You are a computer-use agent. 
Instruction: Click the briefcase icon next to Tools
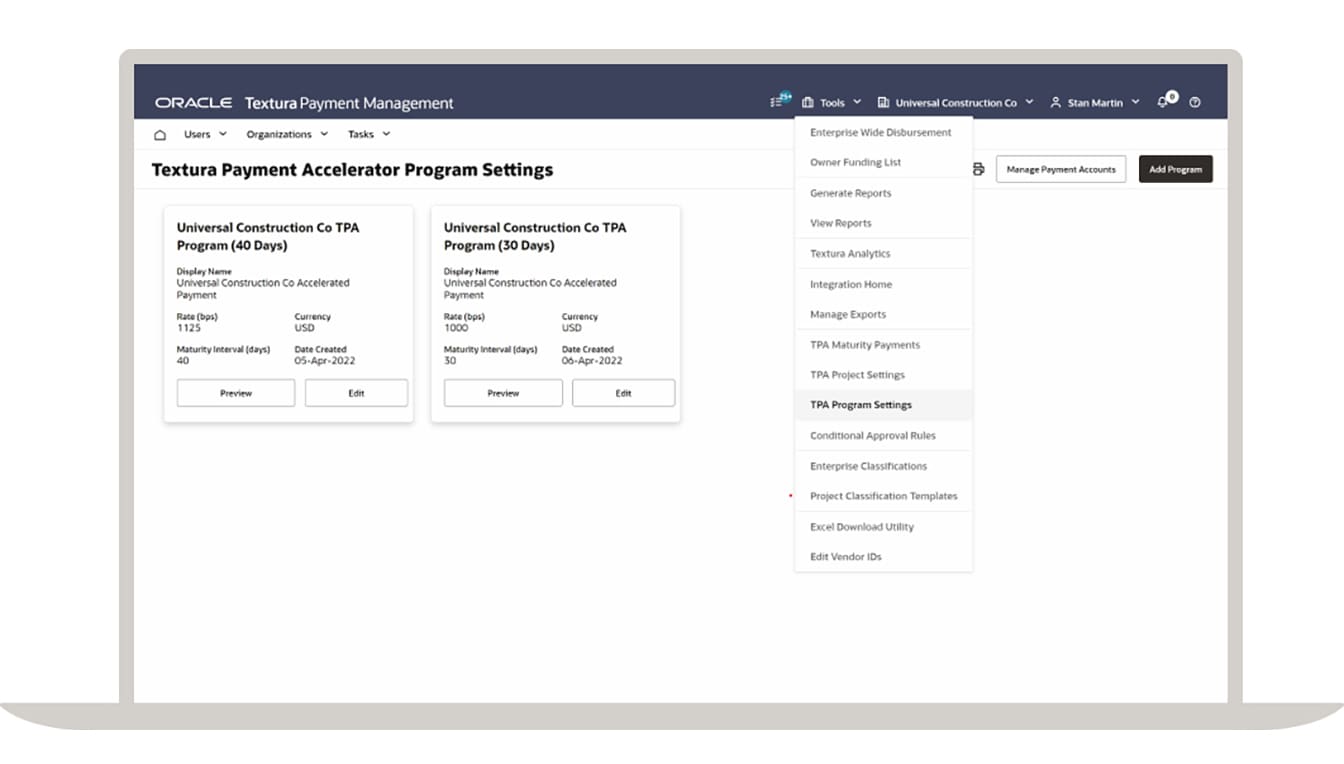[x=809, y=101]
